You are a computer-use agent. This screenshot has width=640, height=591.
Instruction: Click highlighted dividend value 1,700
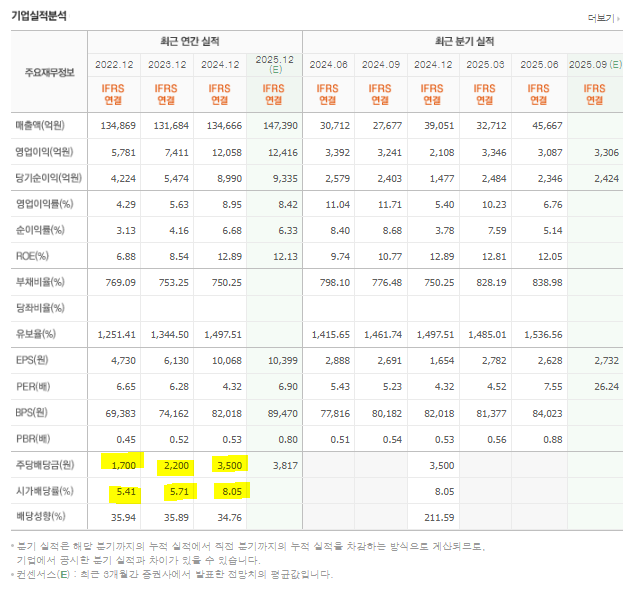[x=124, y=465]
